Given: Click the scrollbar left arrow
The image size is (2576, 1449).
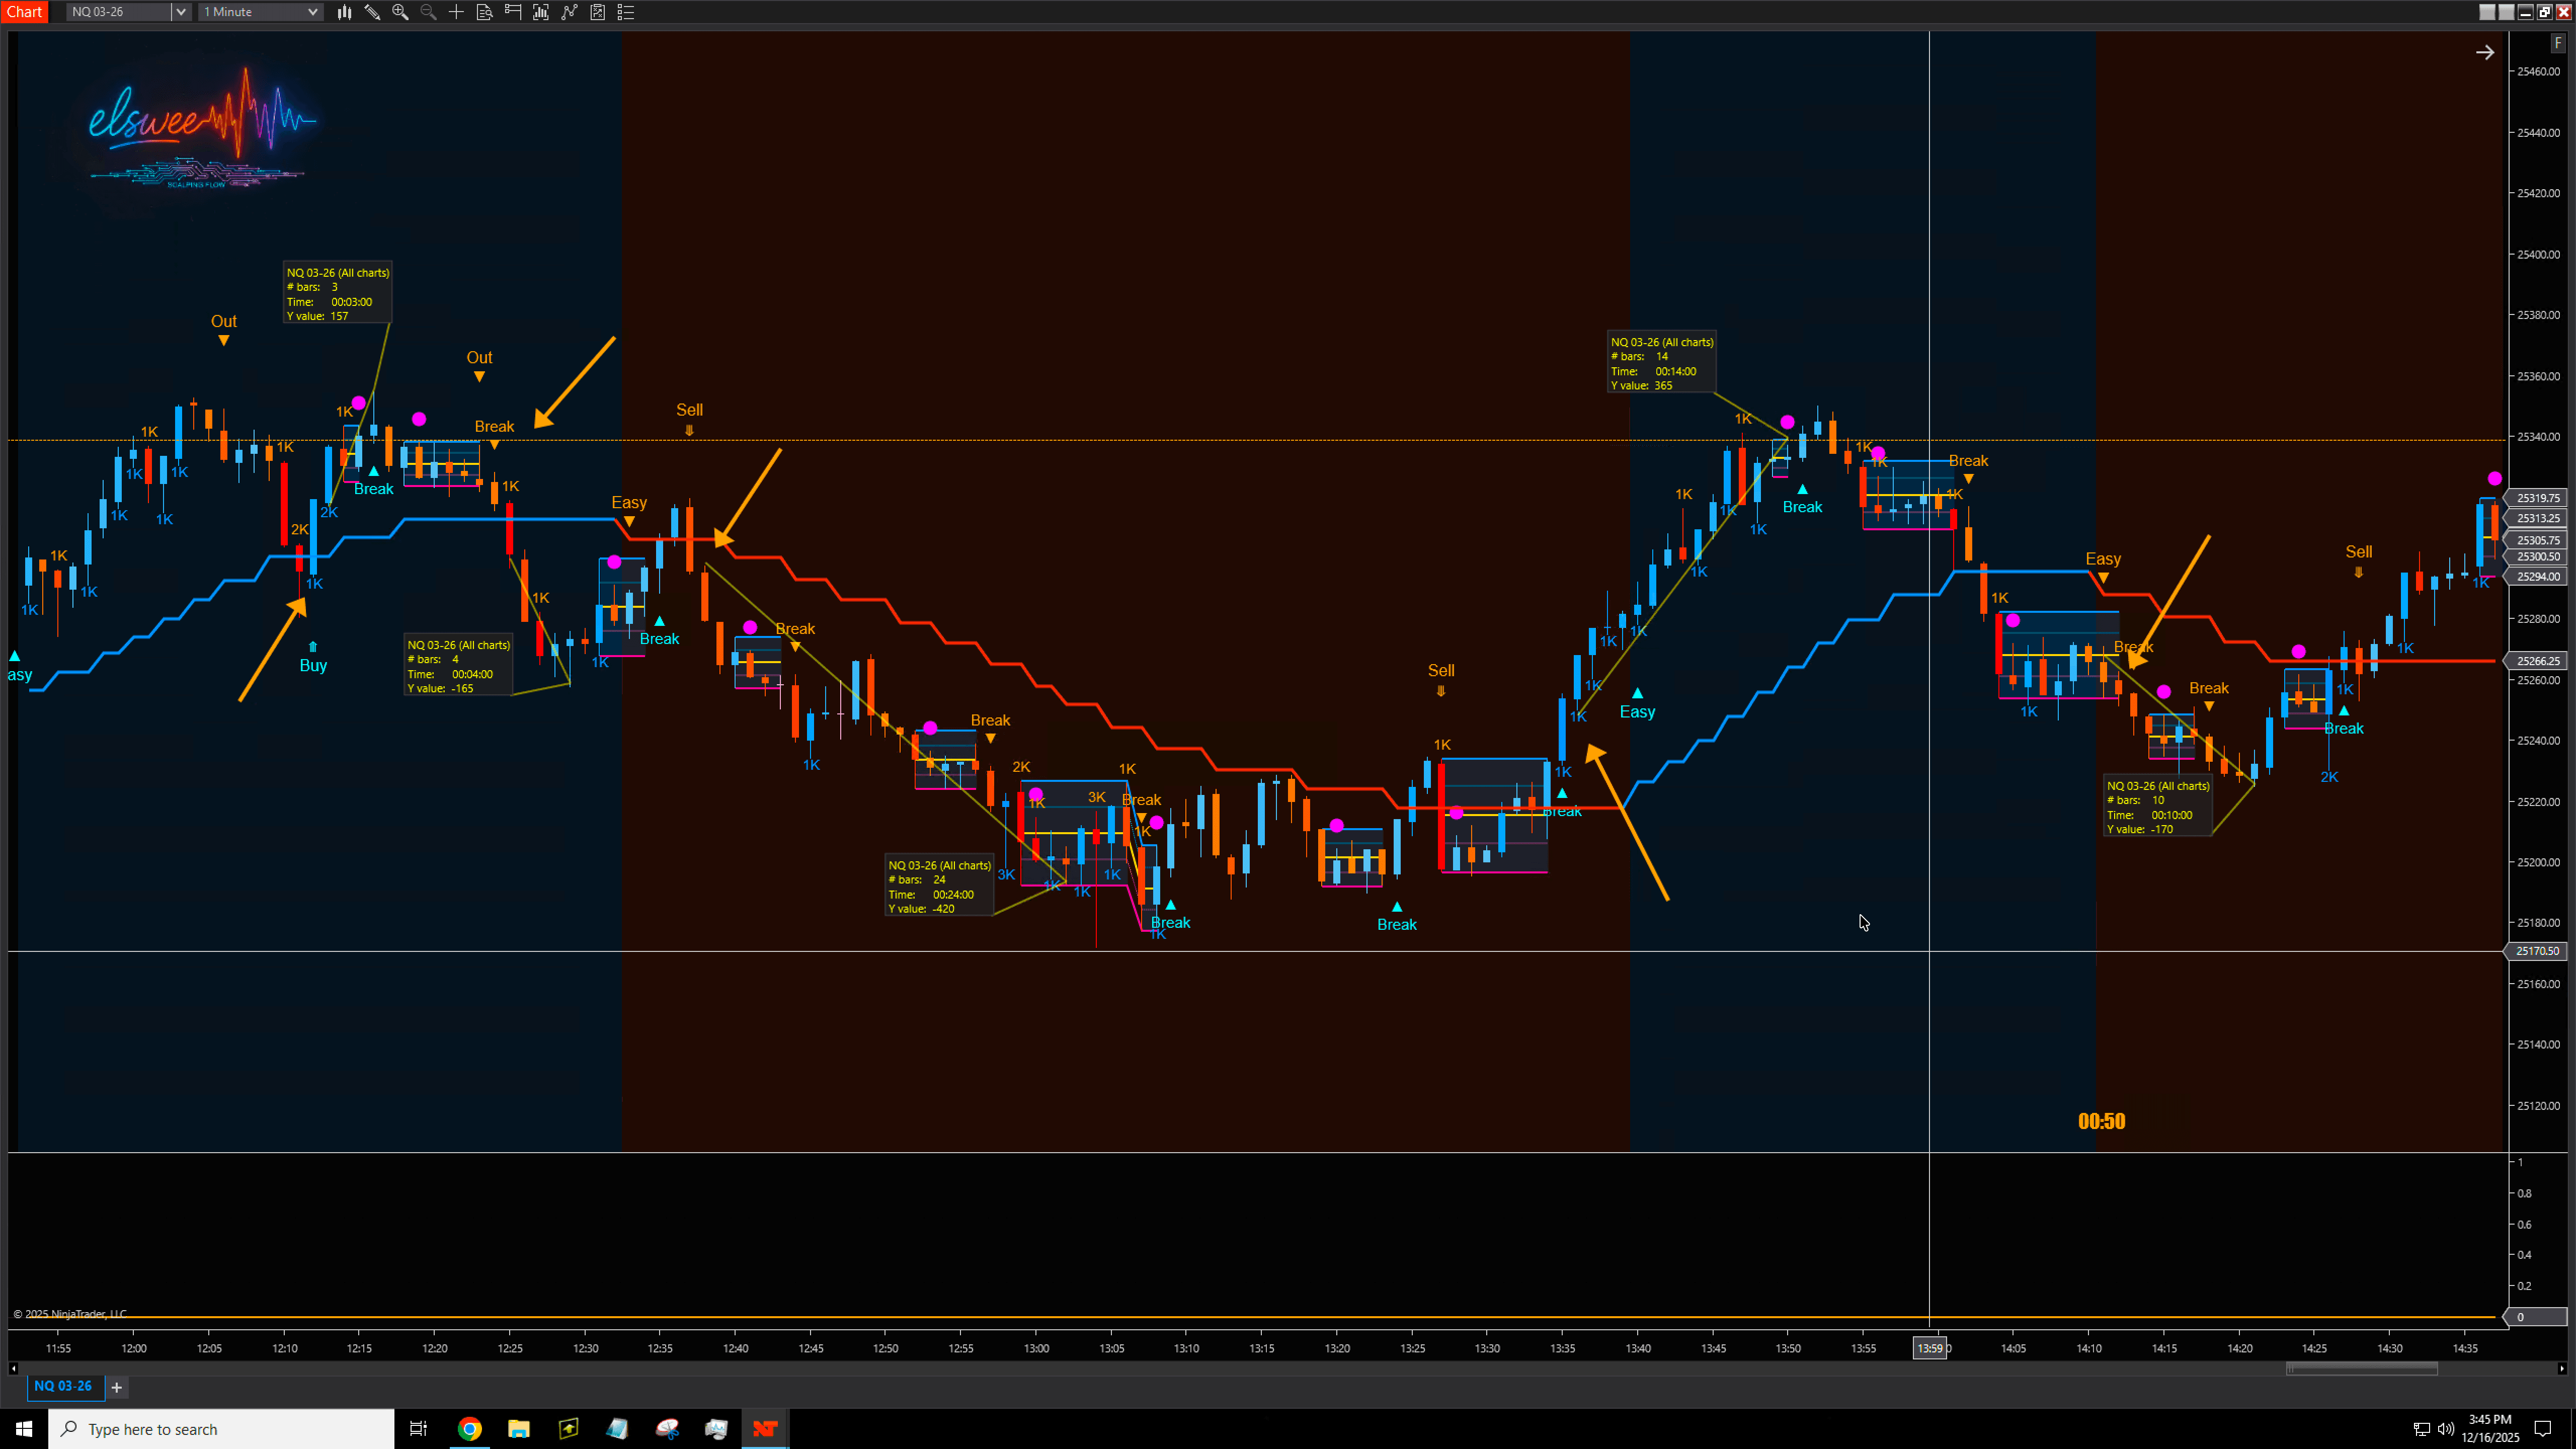Looking at the screenshot, I should click(x=13, y=1368).
